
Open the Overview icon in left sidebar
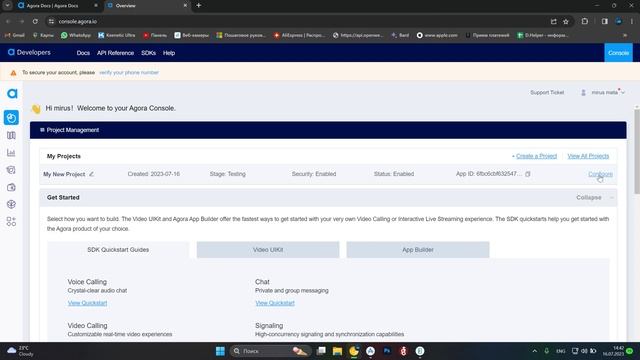[11, 118]
